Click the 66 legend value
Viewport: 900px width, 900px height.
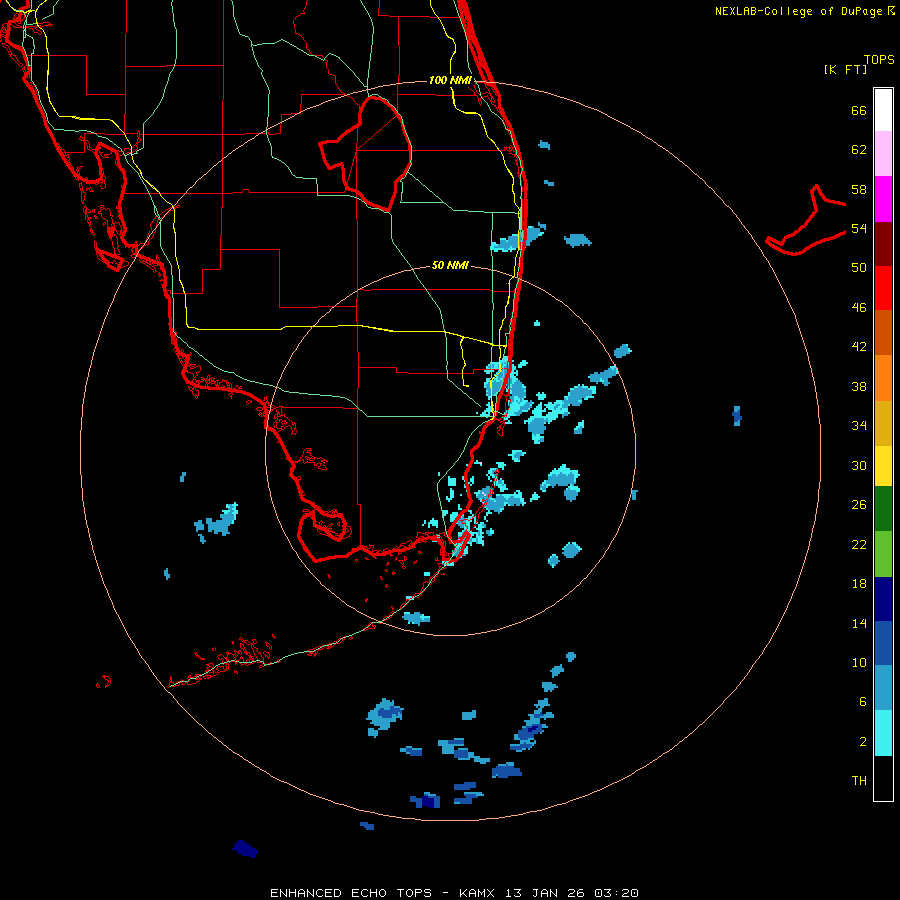pos(859,111)
